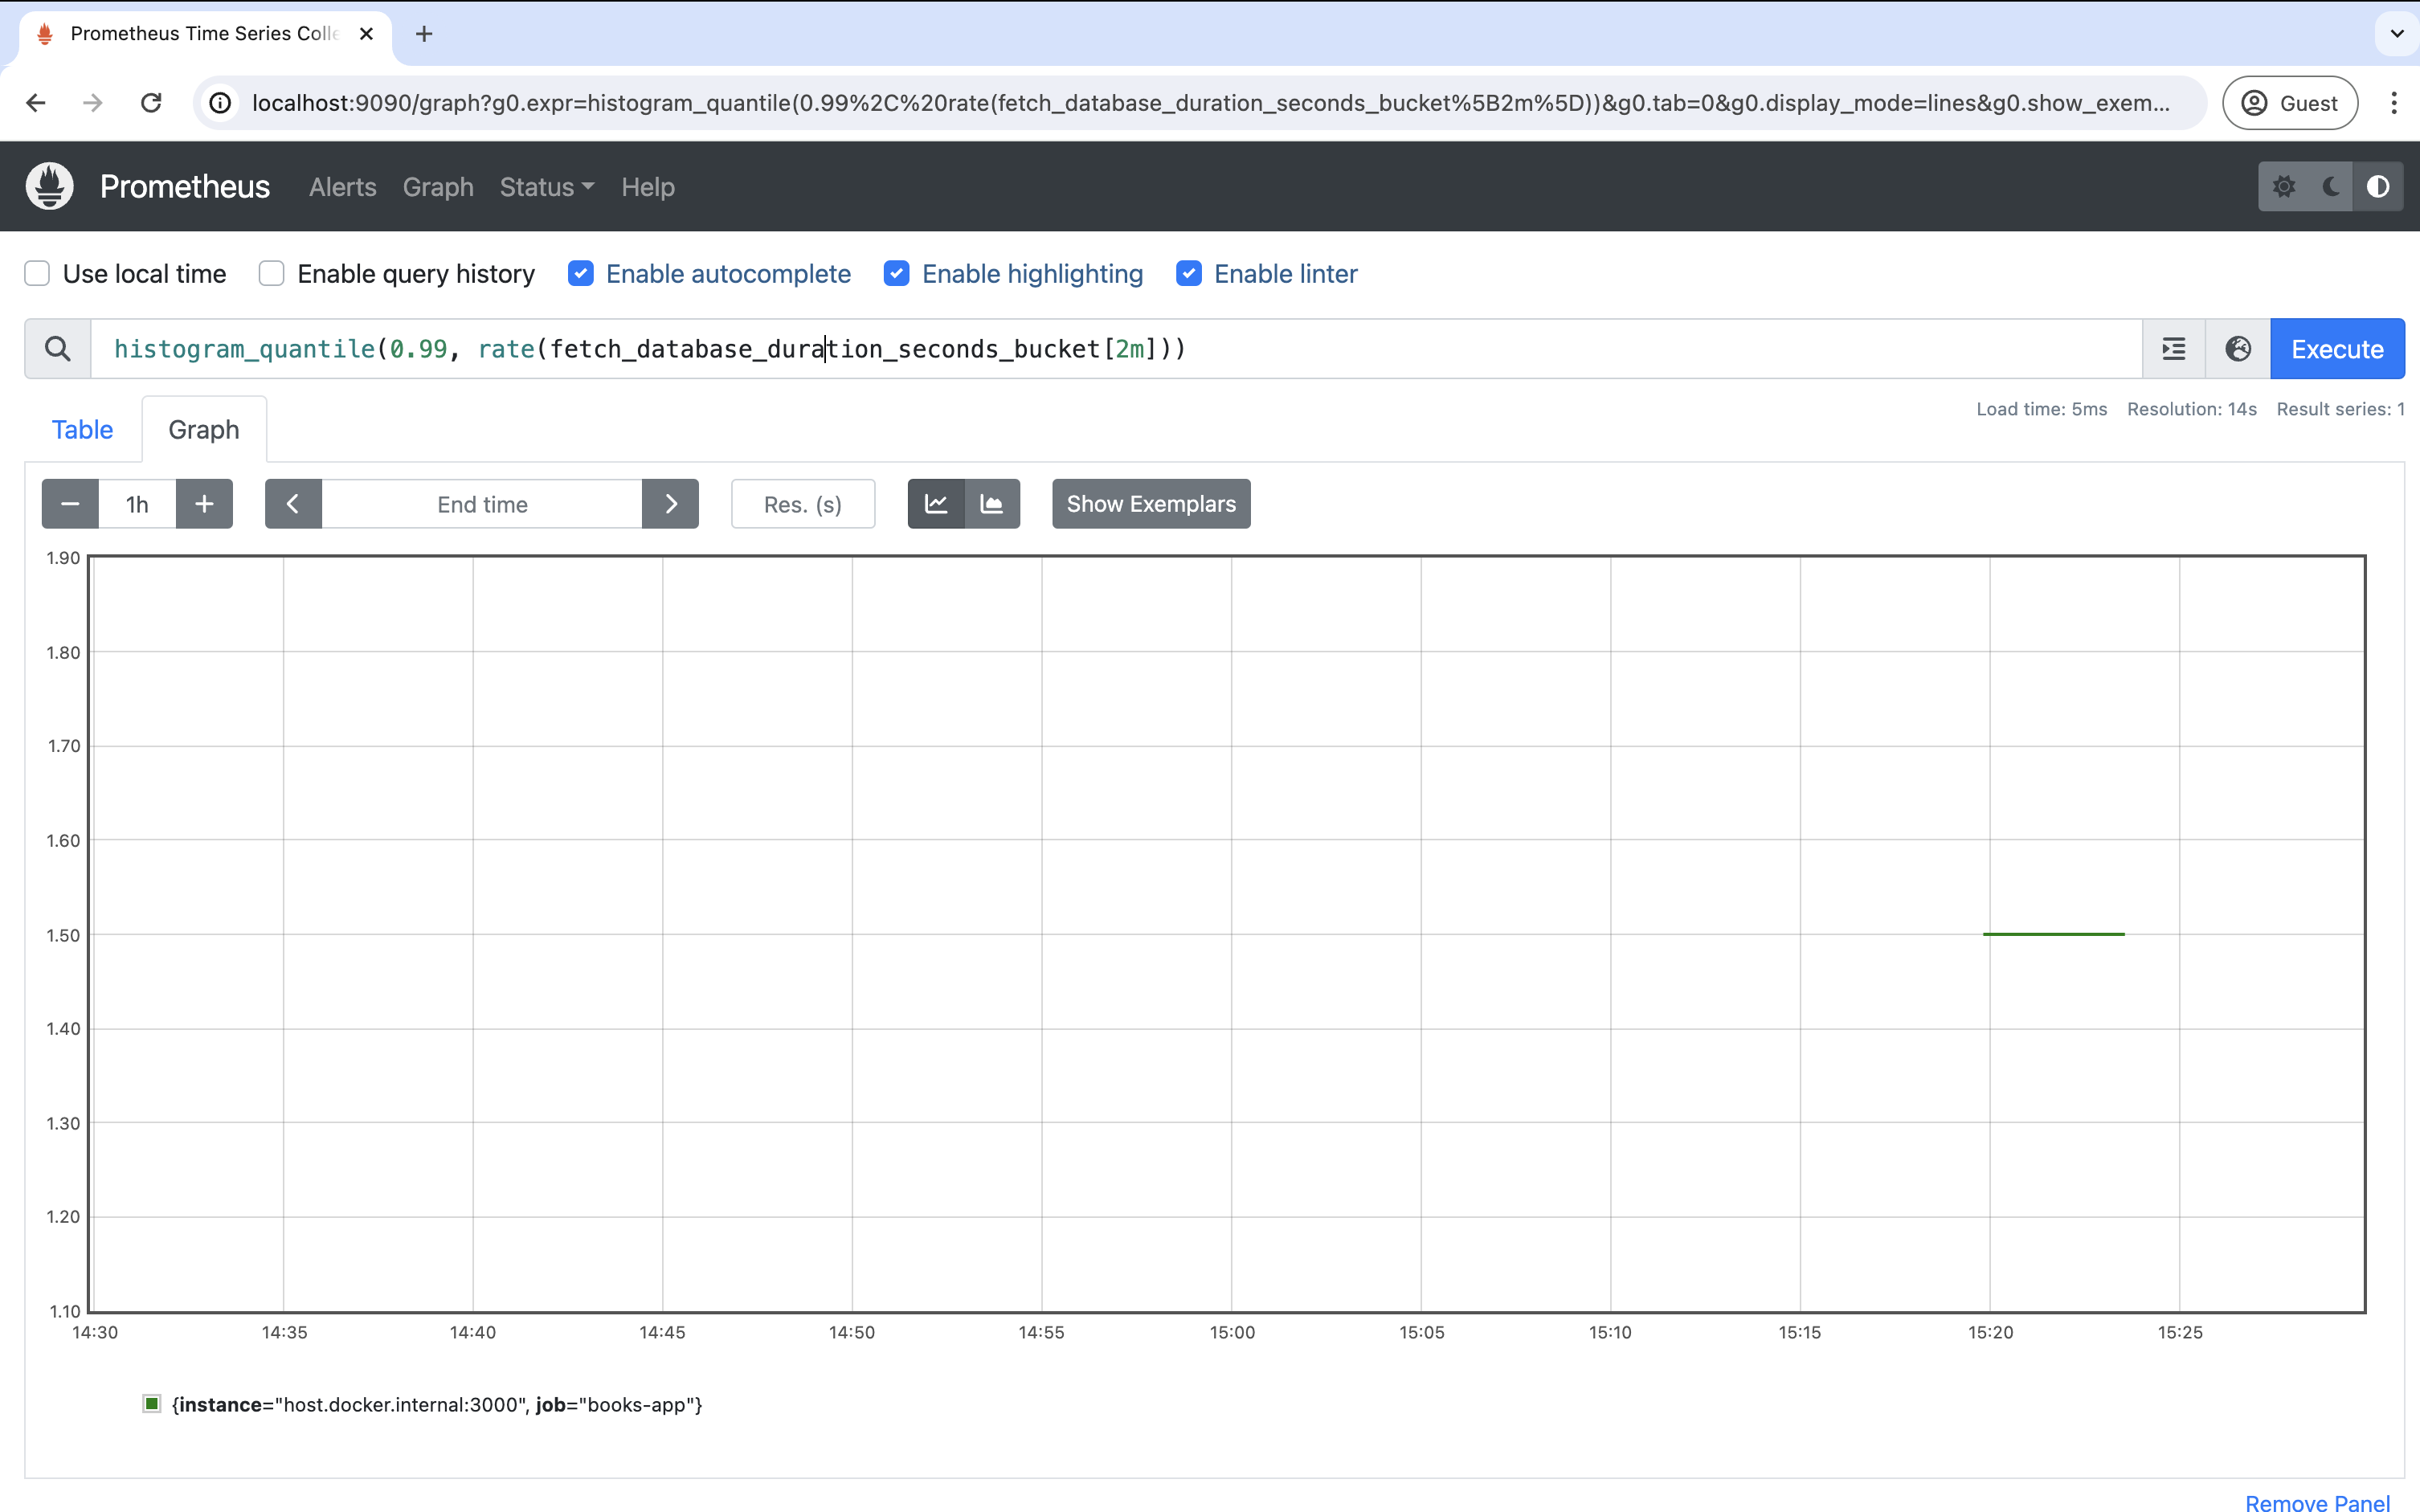This screenshot has height=1512, width=2420.
Task: Go forward with the browser forward arrow
Action: tap(93, 103)
